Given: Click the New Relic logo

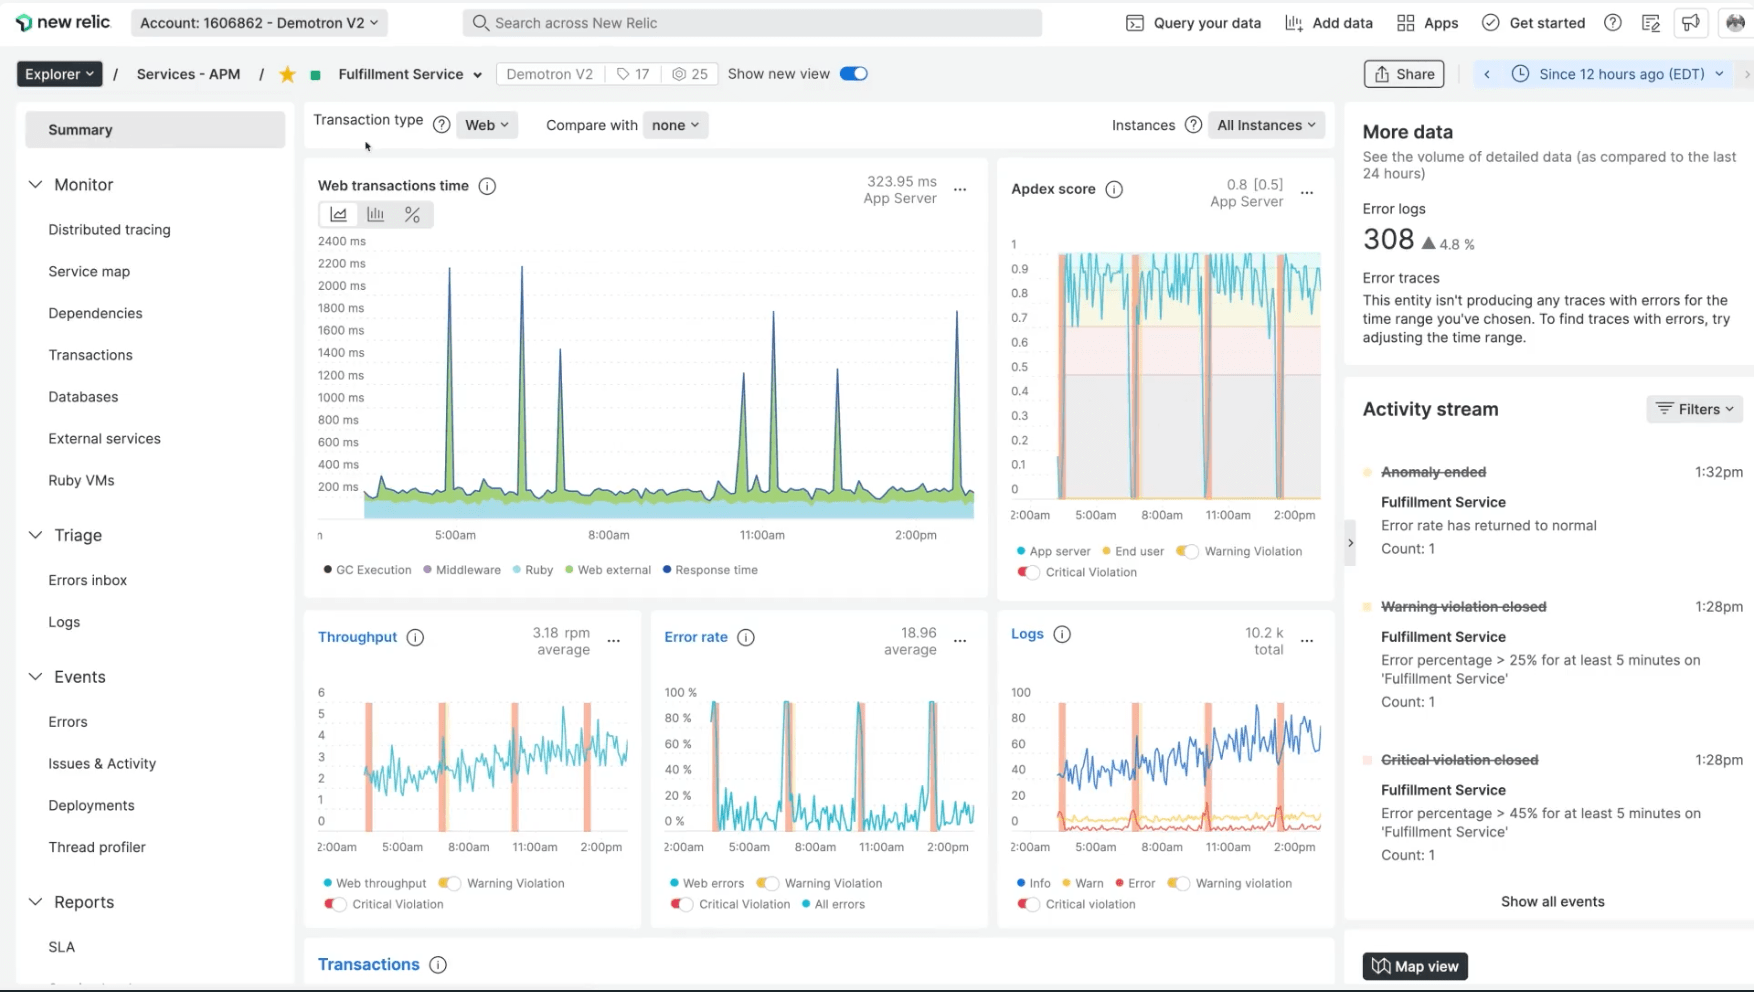Looking at the screenshot, I should click(63, 22).
